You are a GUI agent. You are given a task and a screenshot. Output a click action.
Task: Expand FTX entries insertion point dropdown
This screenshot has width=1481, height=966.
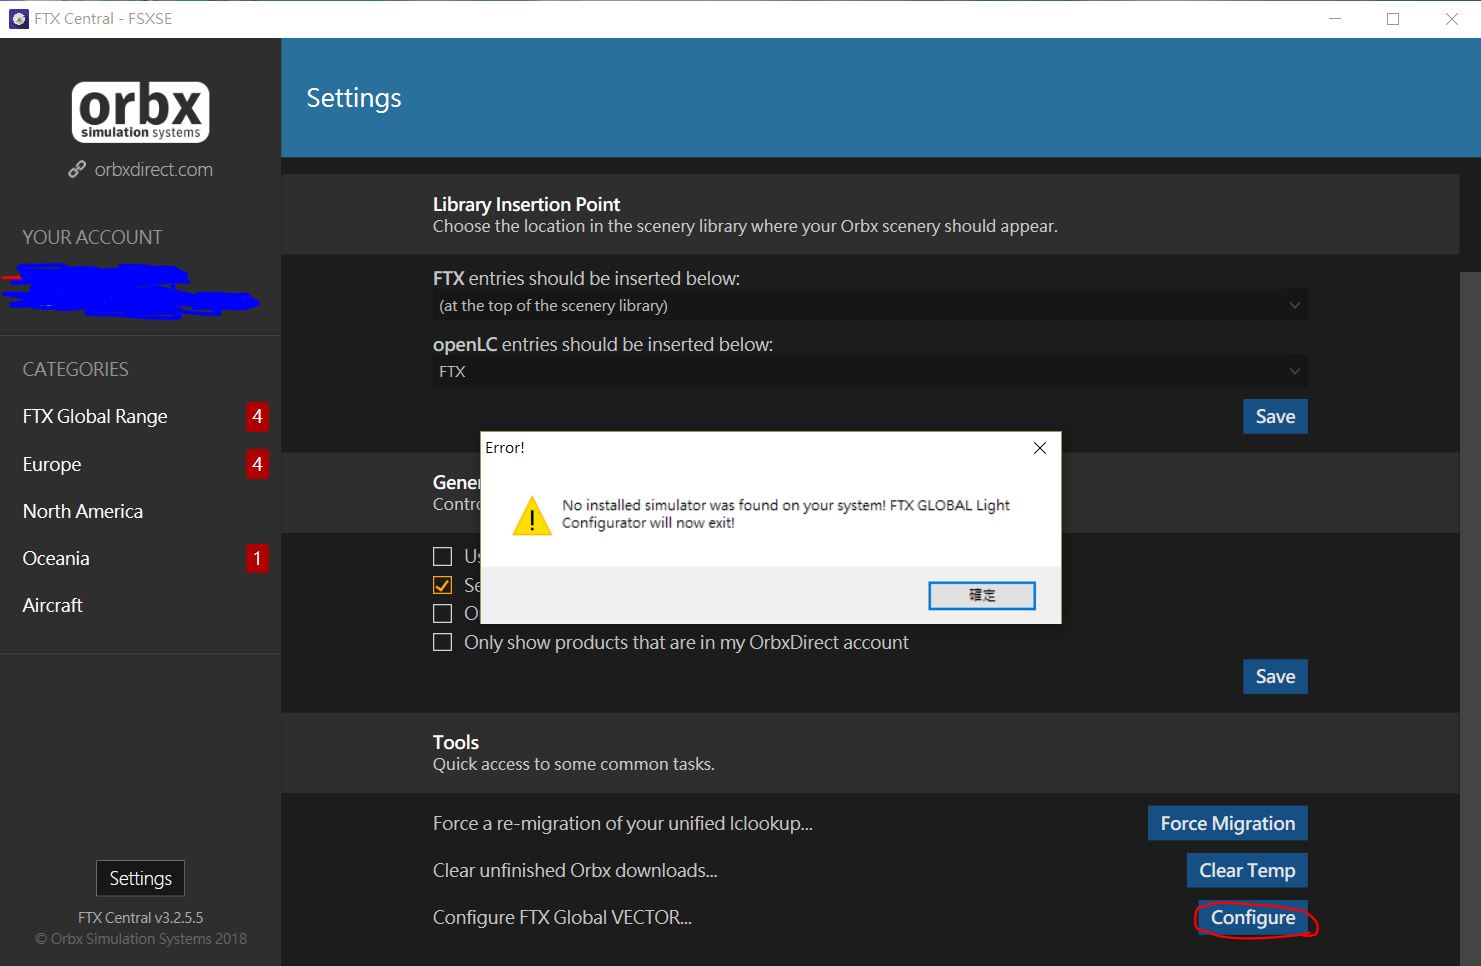pyautogui.click(x=870, y=305)
